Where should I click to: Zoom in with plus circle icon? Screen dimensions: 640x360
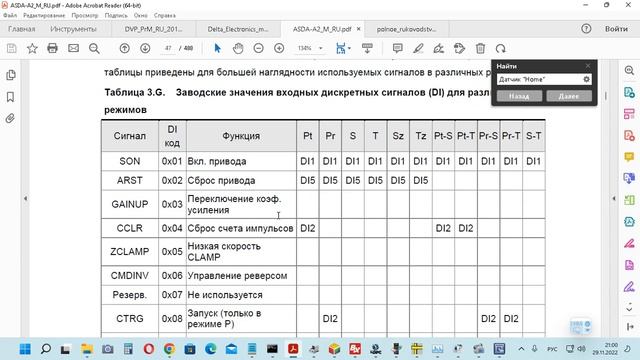(279, 48)
